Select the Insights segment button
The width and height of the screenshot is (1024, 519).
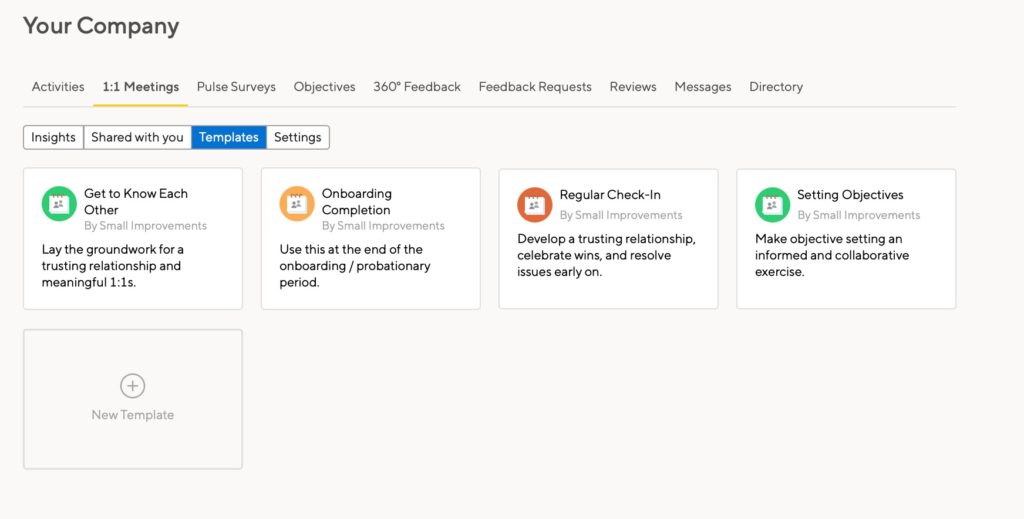[x=54, y=137]
